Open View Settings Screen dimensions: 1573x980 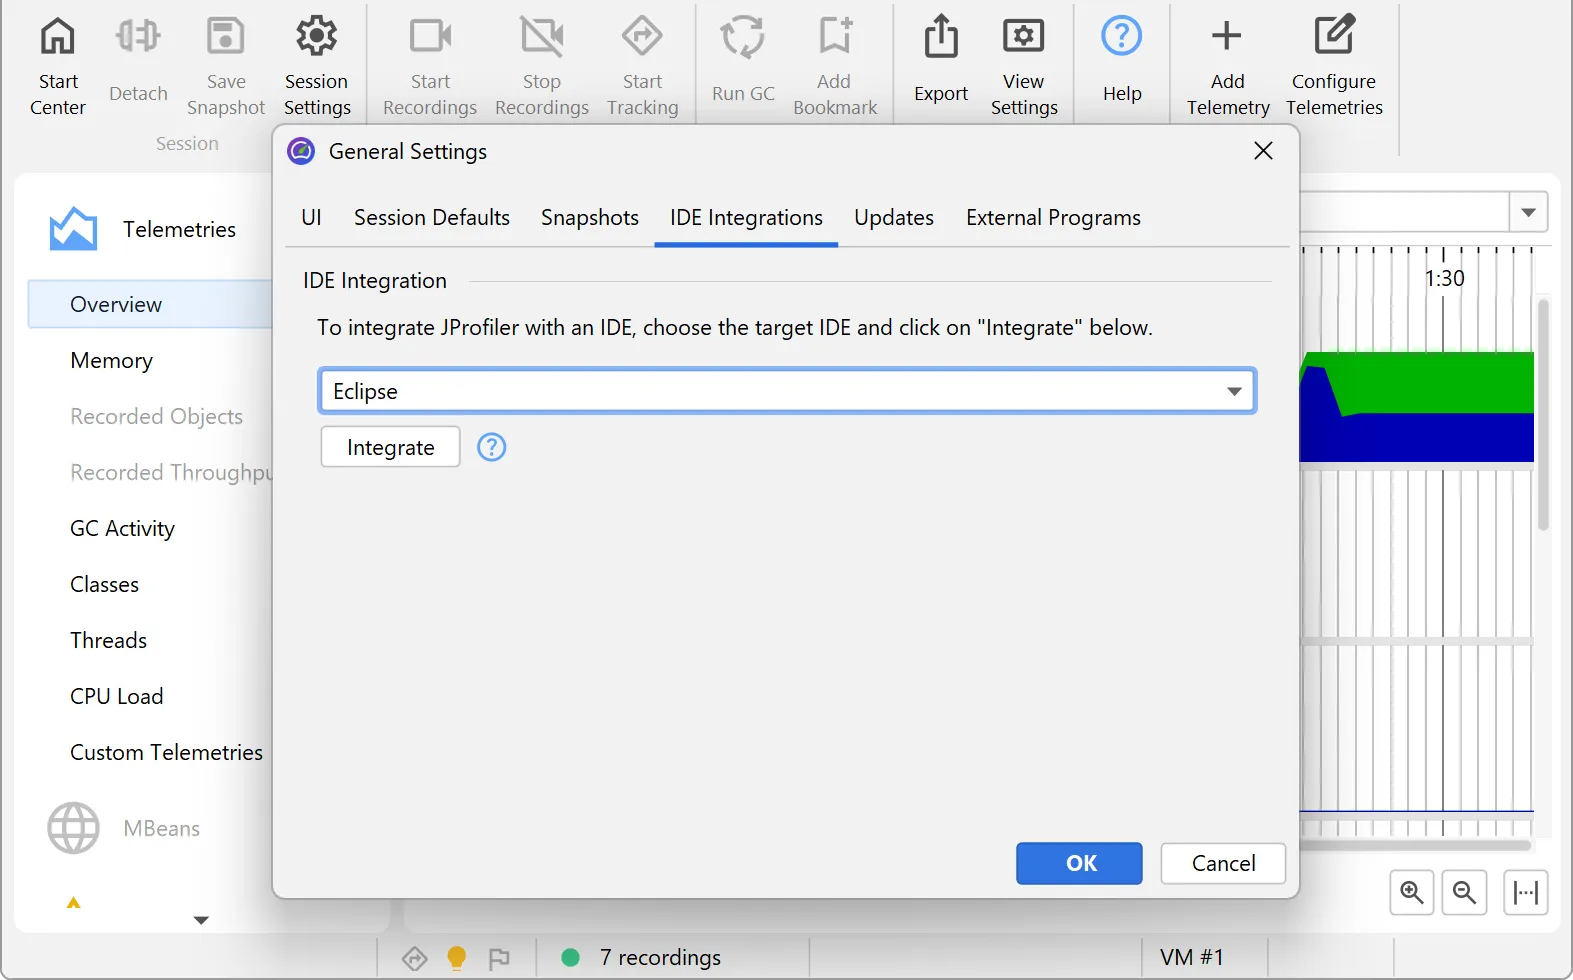(x=1024, y=67)
